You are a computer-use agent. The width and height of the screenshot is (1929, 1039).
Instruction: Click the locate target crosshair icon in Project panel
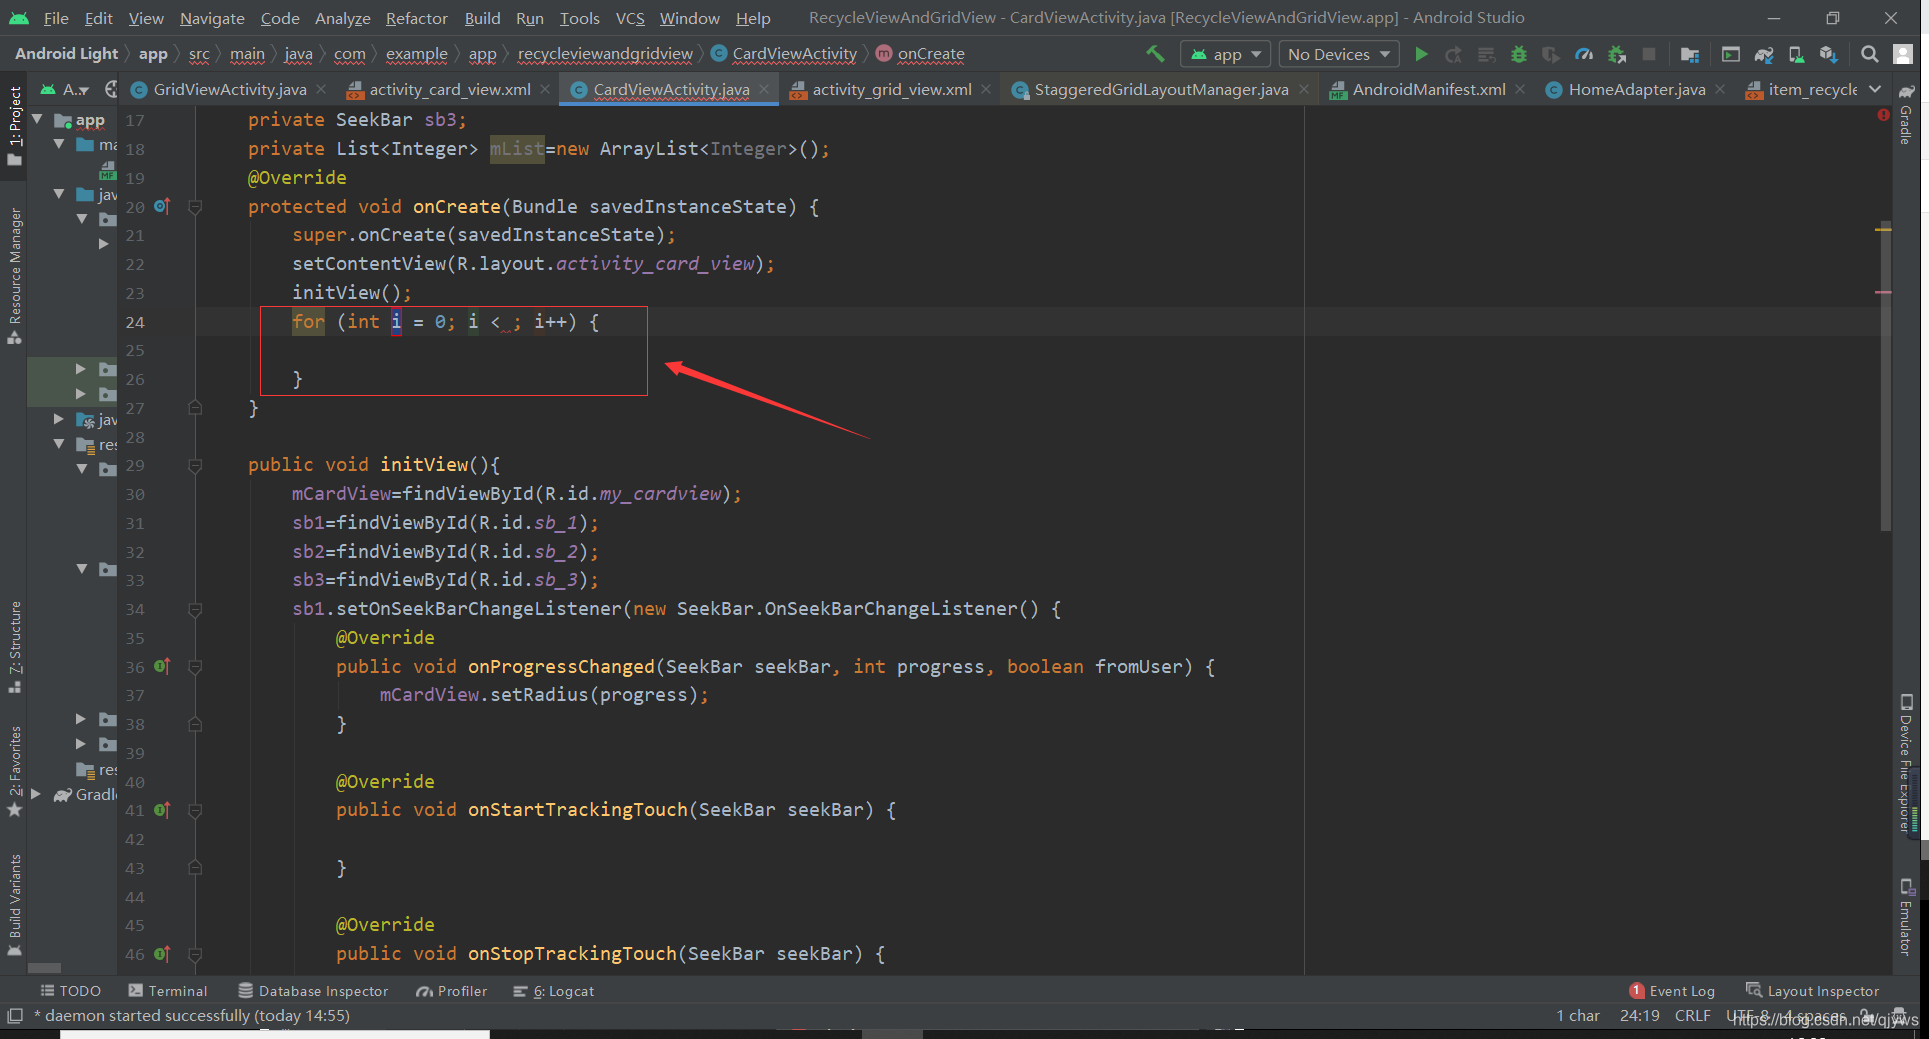111,89
